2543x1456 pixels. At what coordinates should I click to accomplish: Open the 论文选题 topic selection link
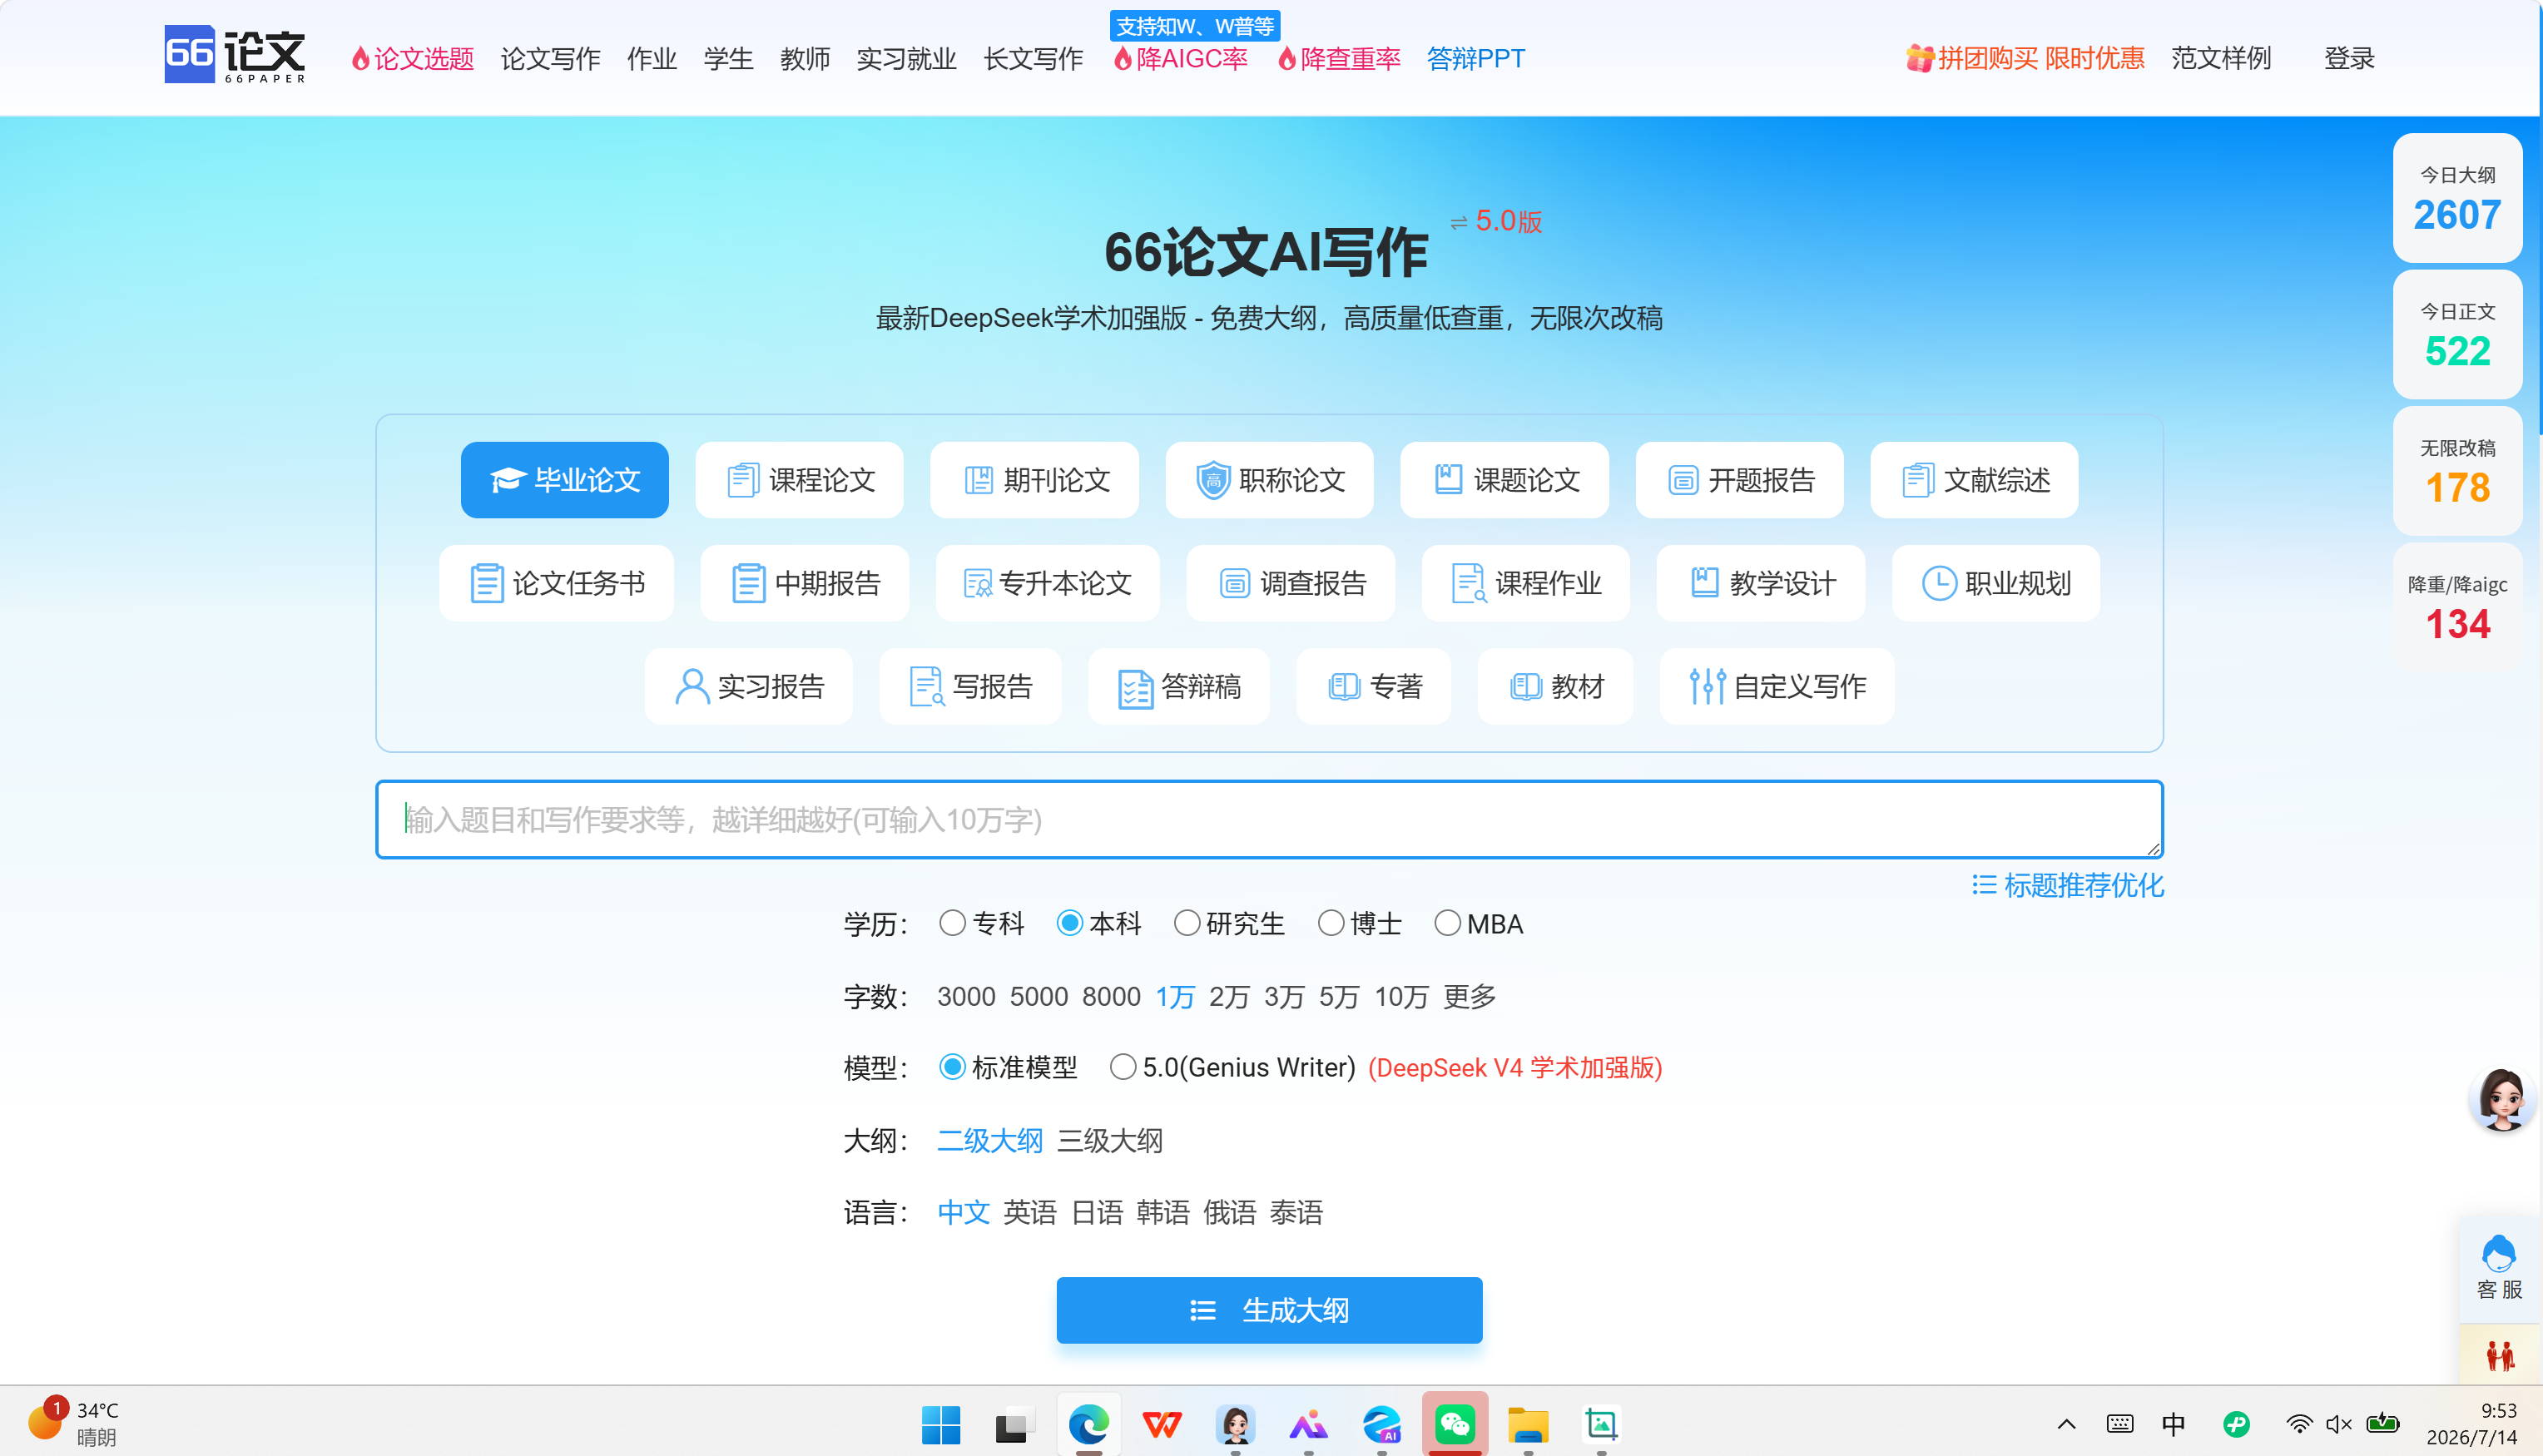412,58
